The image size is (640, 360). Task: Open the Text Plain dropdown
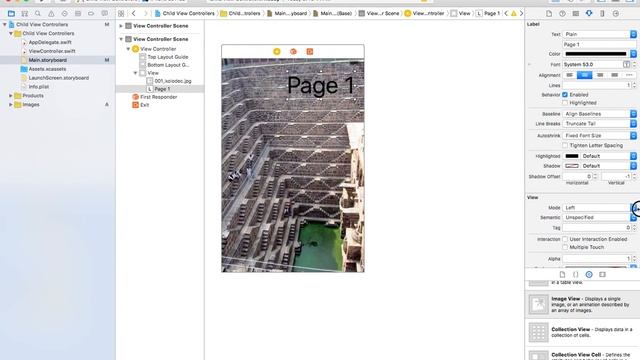(x=599, y=34)
